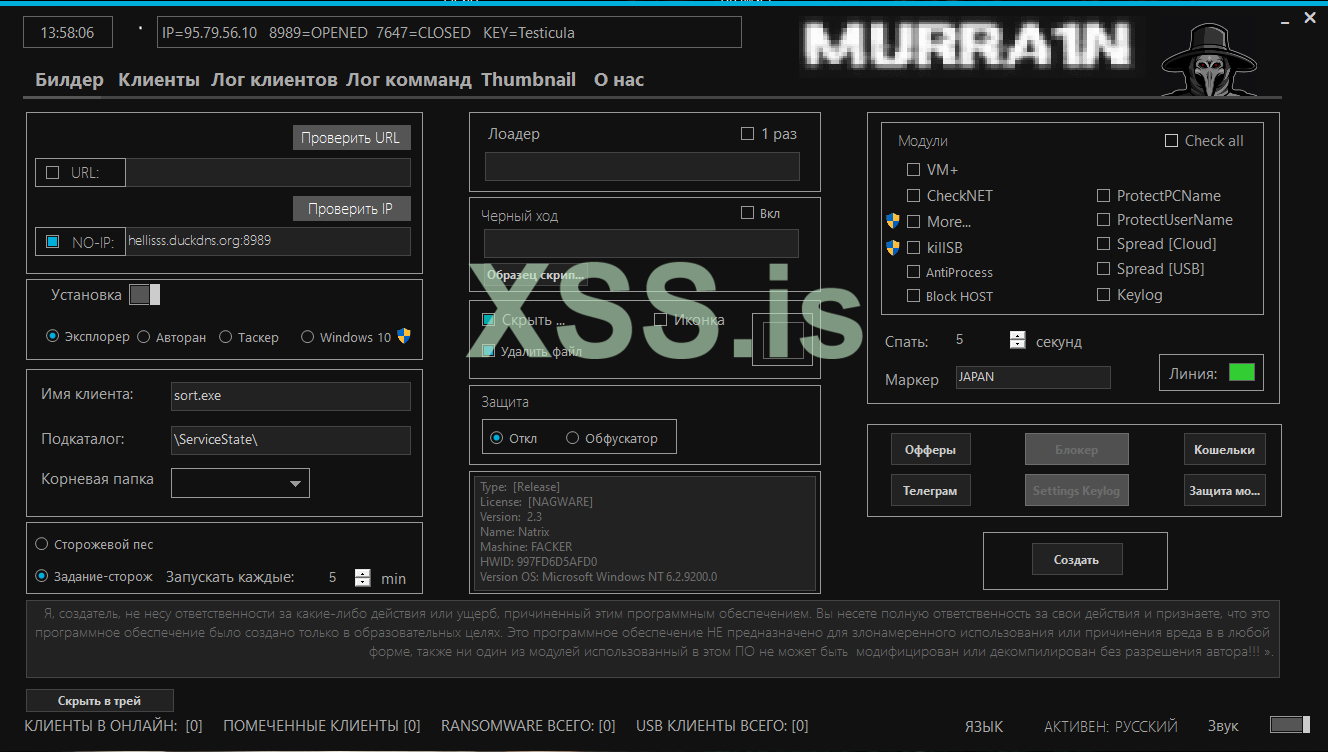Open the Билдер tab
Image resolution: width=1328 pixels, height=752 pixels.
[x=69, y=80]
